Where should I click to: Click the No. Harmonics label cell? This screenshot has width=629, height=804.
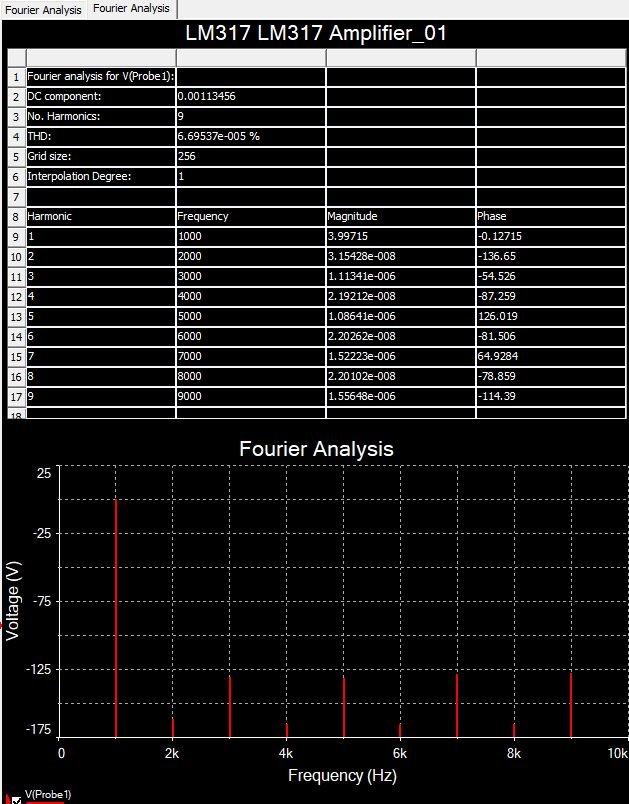coord(100,116)
